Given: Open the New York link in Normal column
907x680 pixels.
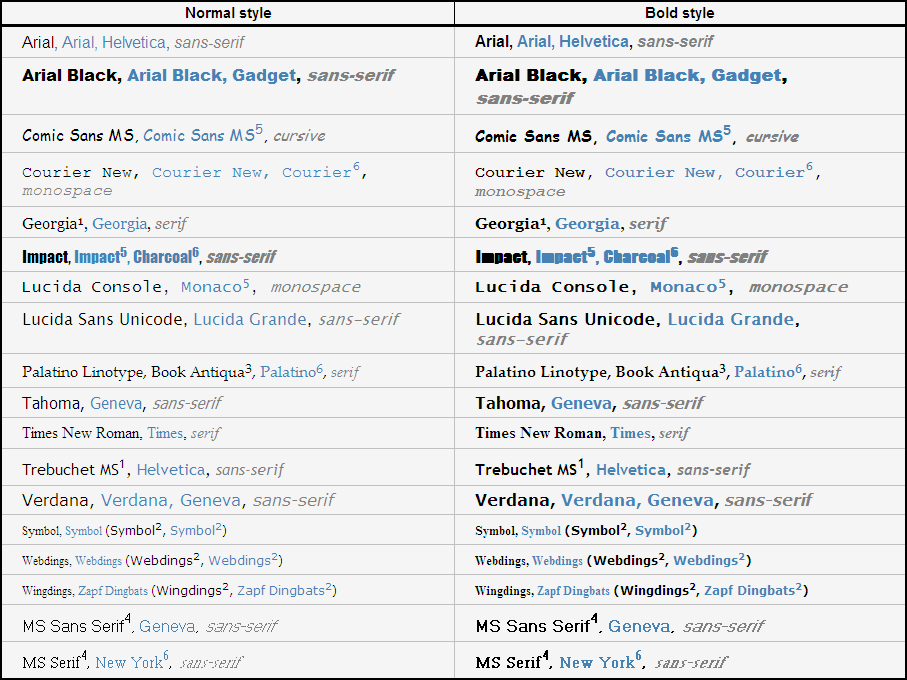Looking at the screenshot, I should tap(130, 662).
